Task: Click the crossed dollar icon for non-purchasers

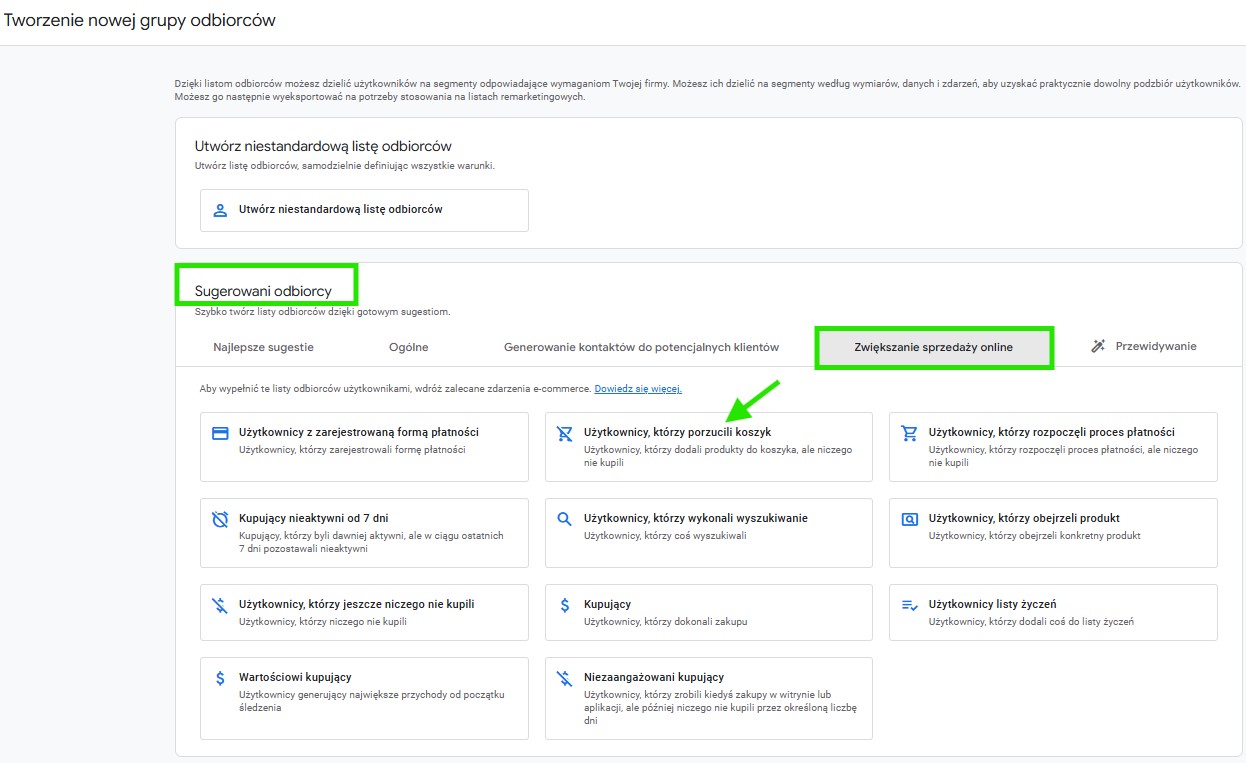Action: 221,605
